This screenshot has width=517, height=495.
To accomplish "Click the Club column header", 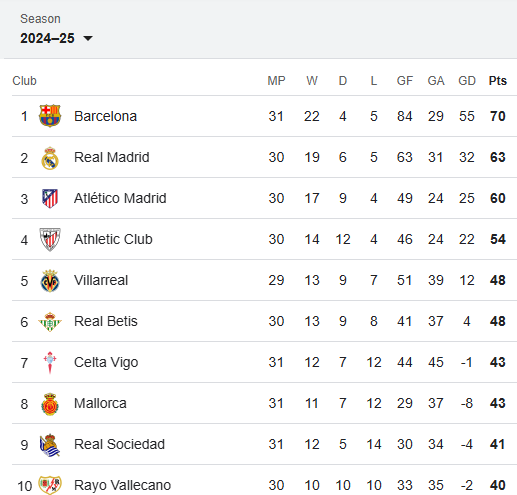I will coord(24,81).
